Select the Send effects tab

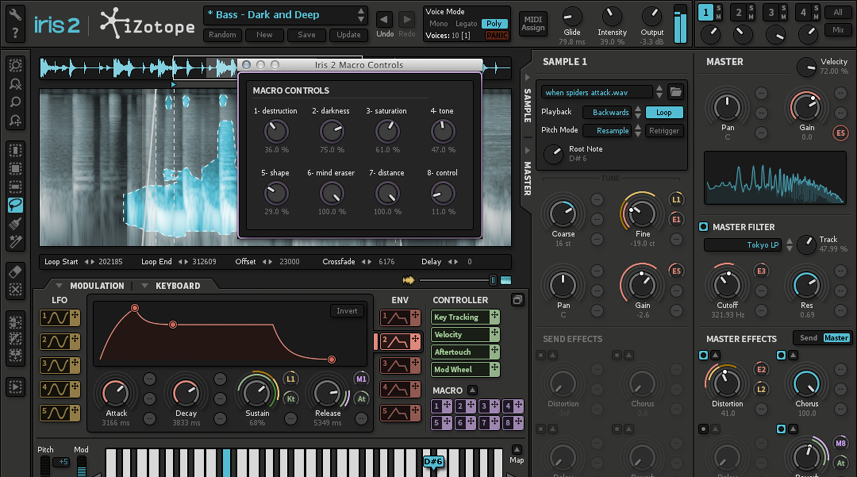tap(808, 338)
